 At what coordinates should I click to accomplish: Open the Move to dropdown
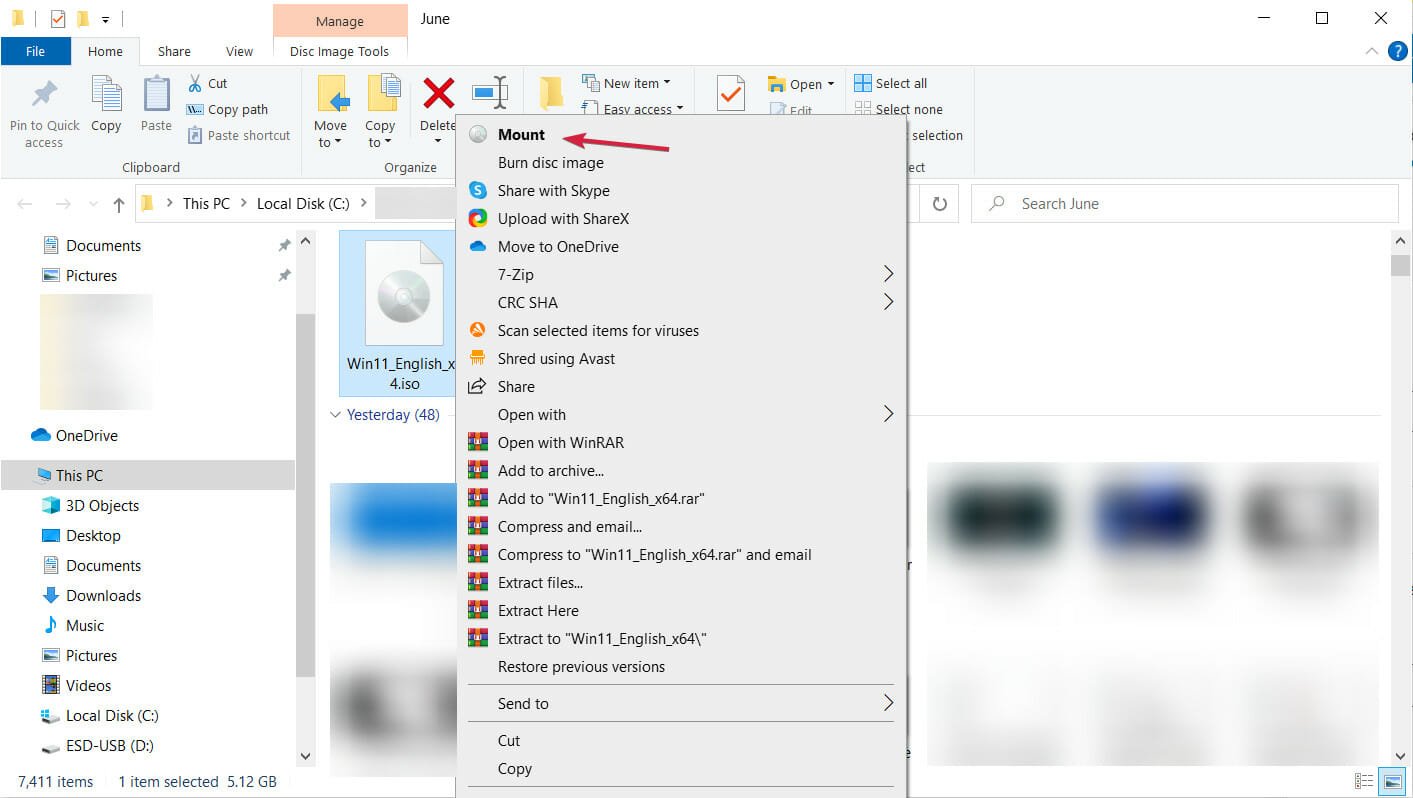click(330, 133)
